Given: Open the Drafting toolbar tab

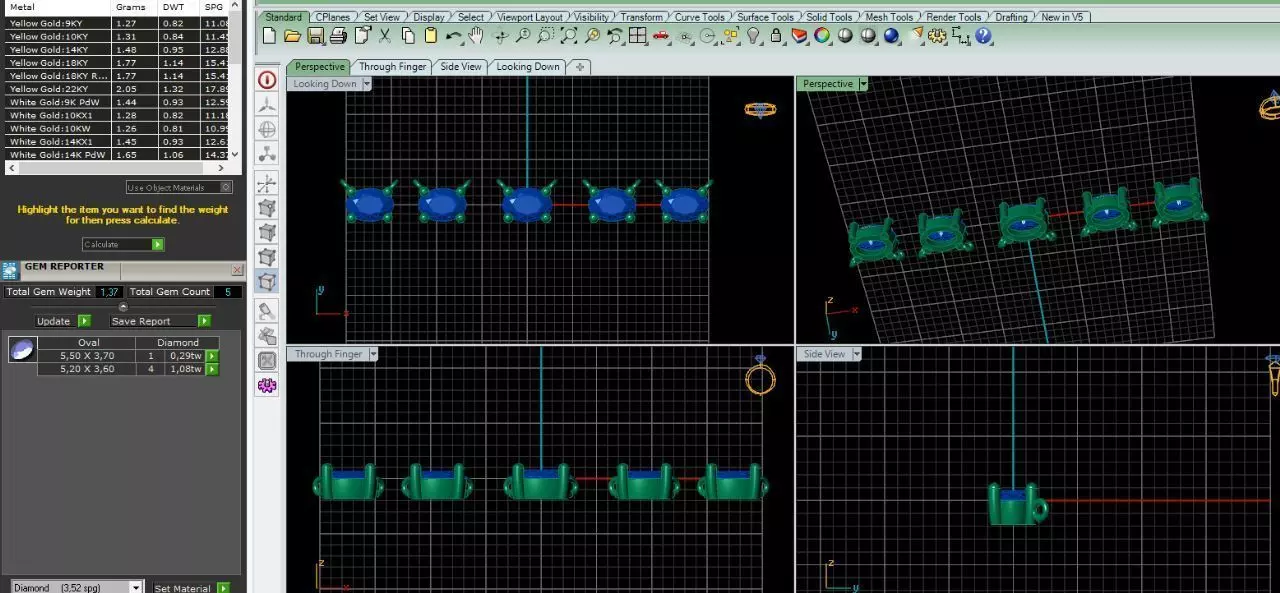Looking at the screenshot, I should click(1011, 17).
